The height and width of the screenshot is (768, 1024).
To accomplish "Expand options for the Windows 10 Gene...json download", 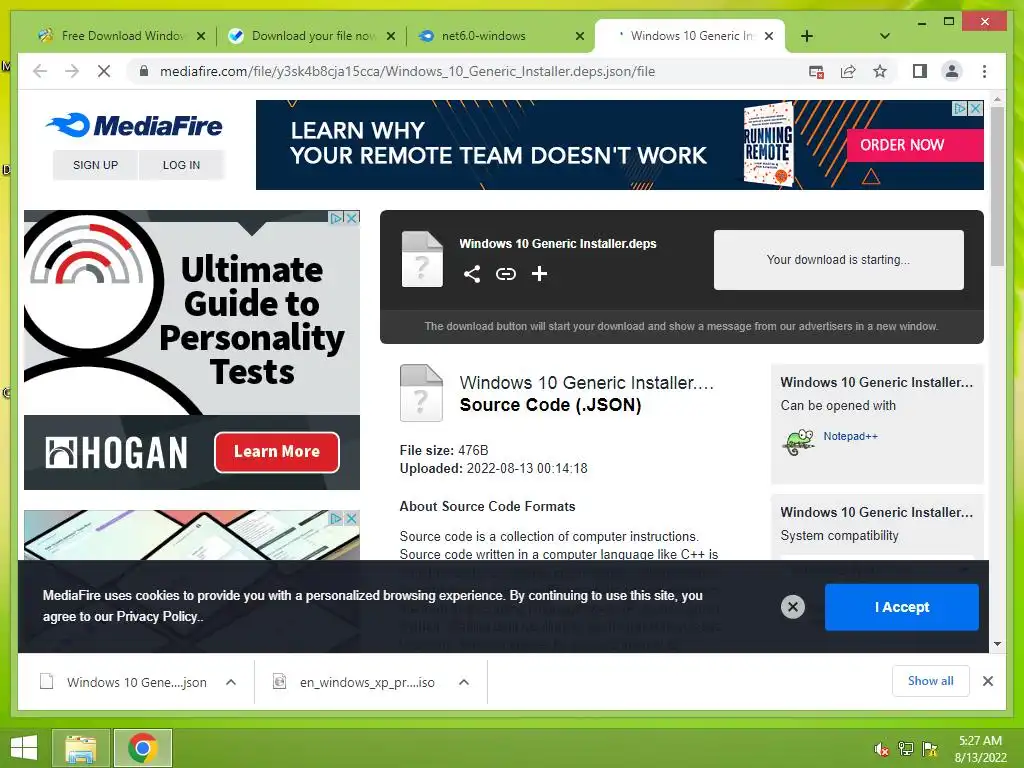I will (x=231, y=682).
